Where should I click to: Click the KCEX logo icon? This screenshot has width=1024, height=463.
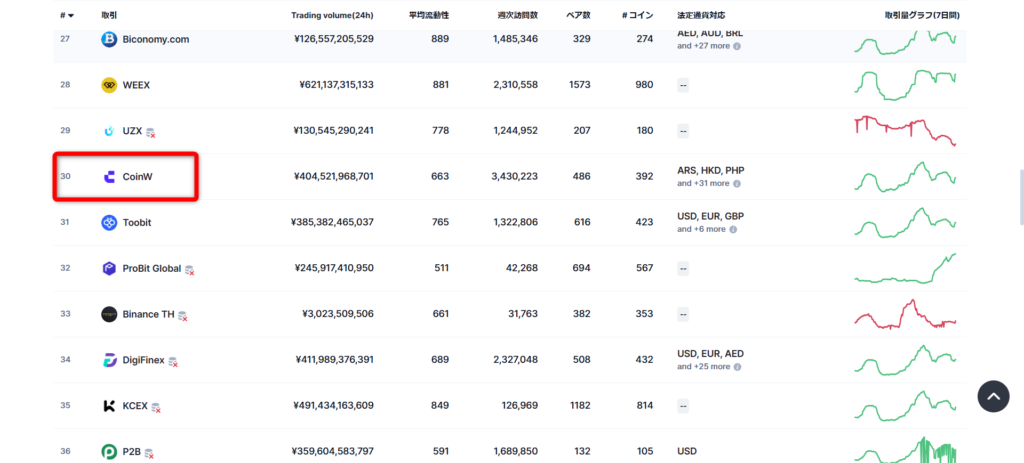(x=109, y=406)
